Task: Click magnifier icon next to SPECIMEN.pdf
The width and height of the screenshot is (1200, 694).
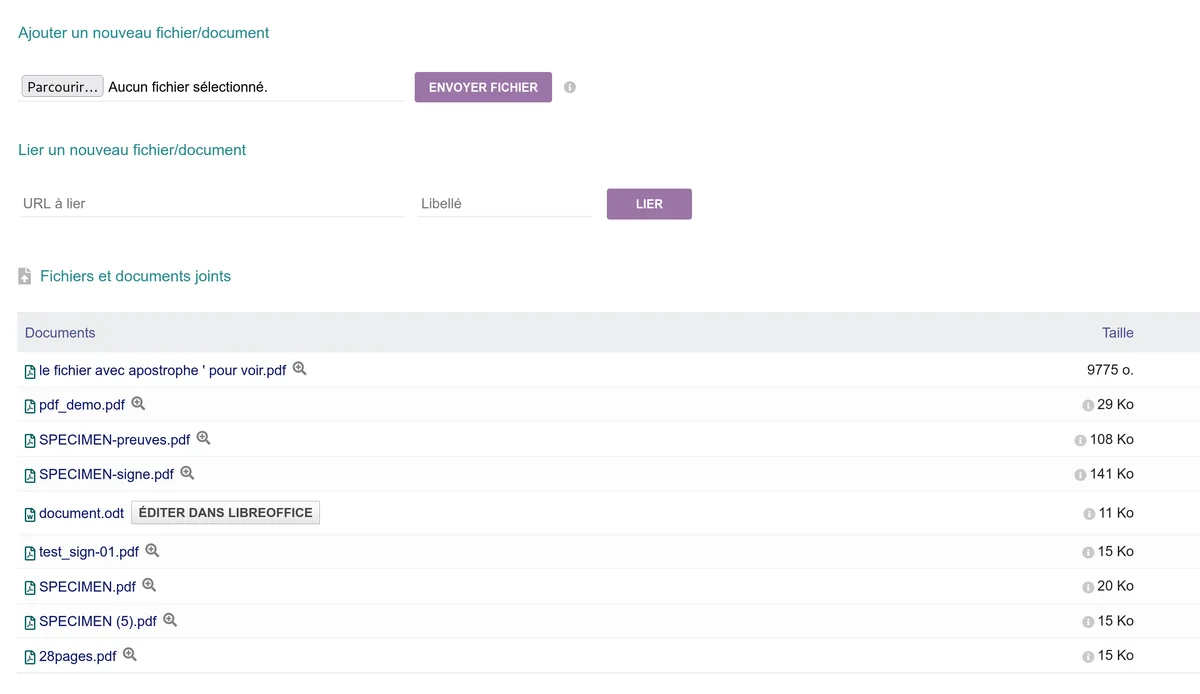Action: [149, 585]
